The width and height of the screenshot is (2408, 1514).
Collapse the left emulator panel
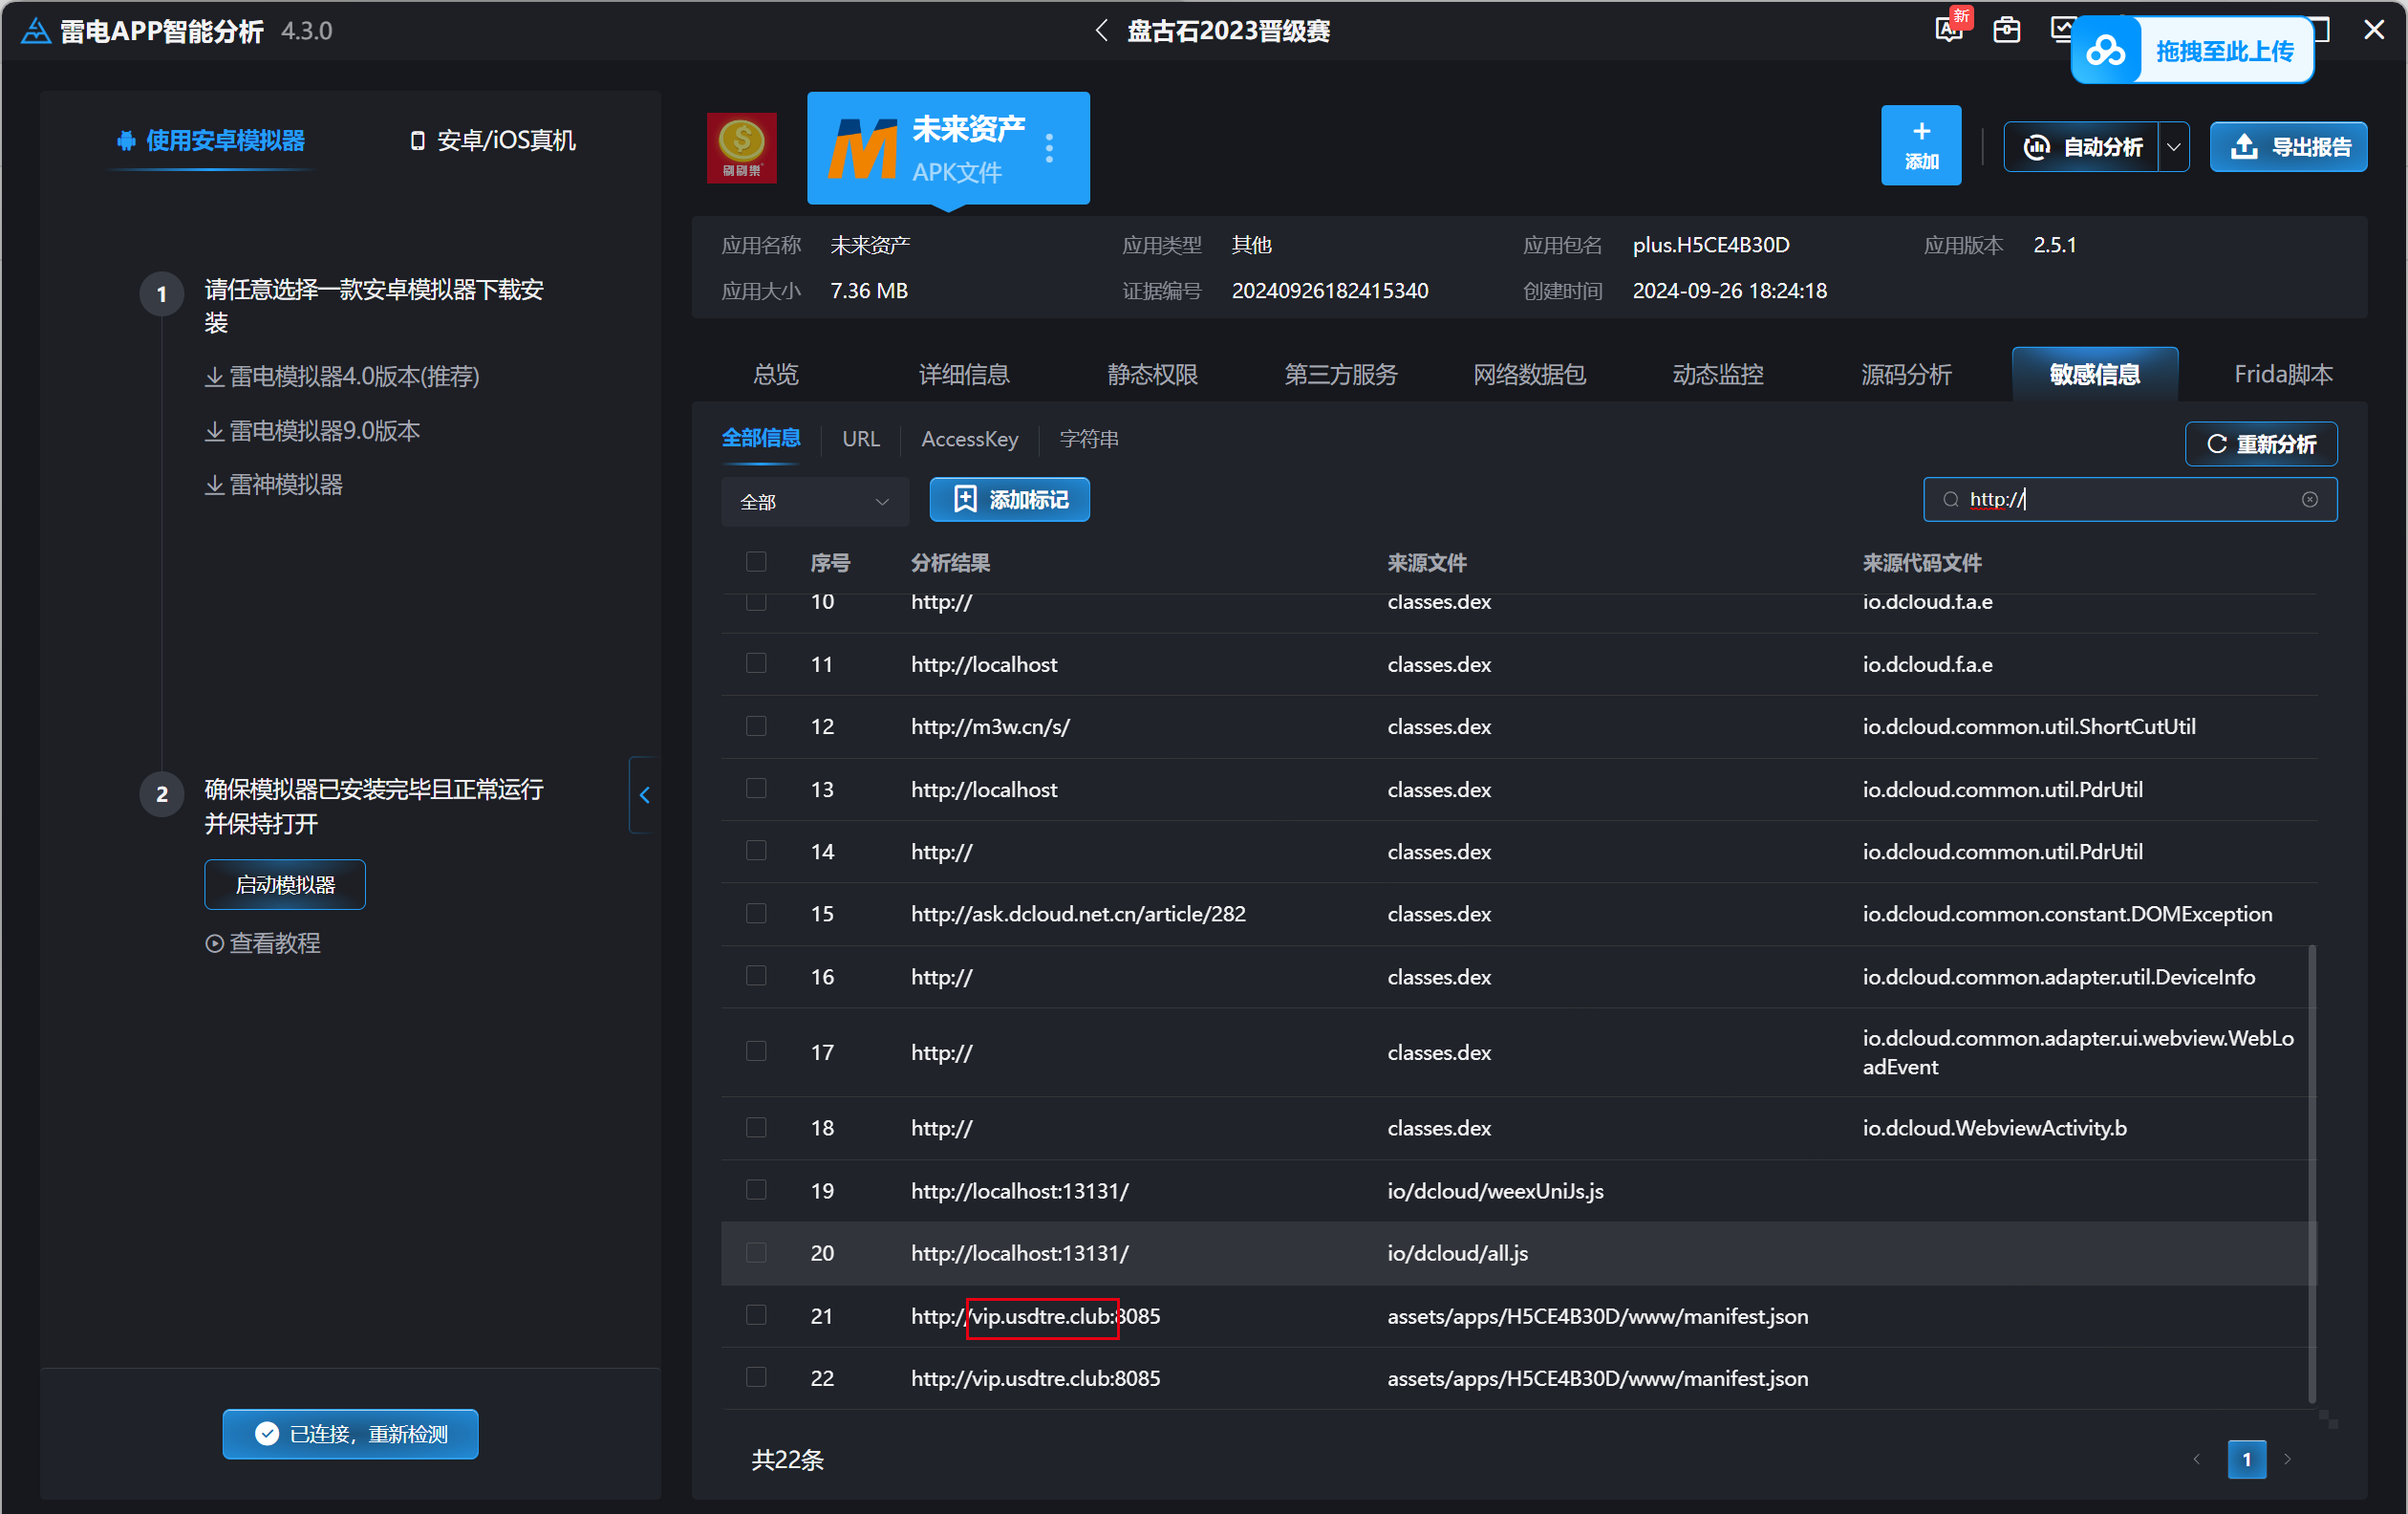(643, 795)
